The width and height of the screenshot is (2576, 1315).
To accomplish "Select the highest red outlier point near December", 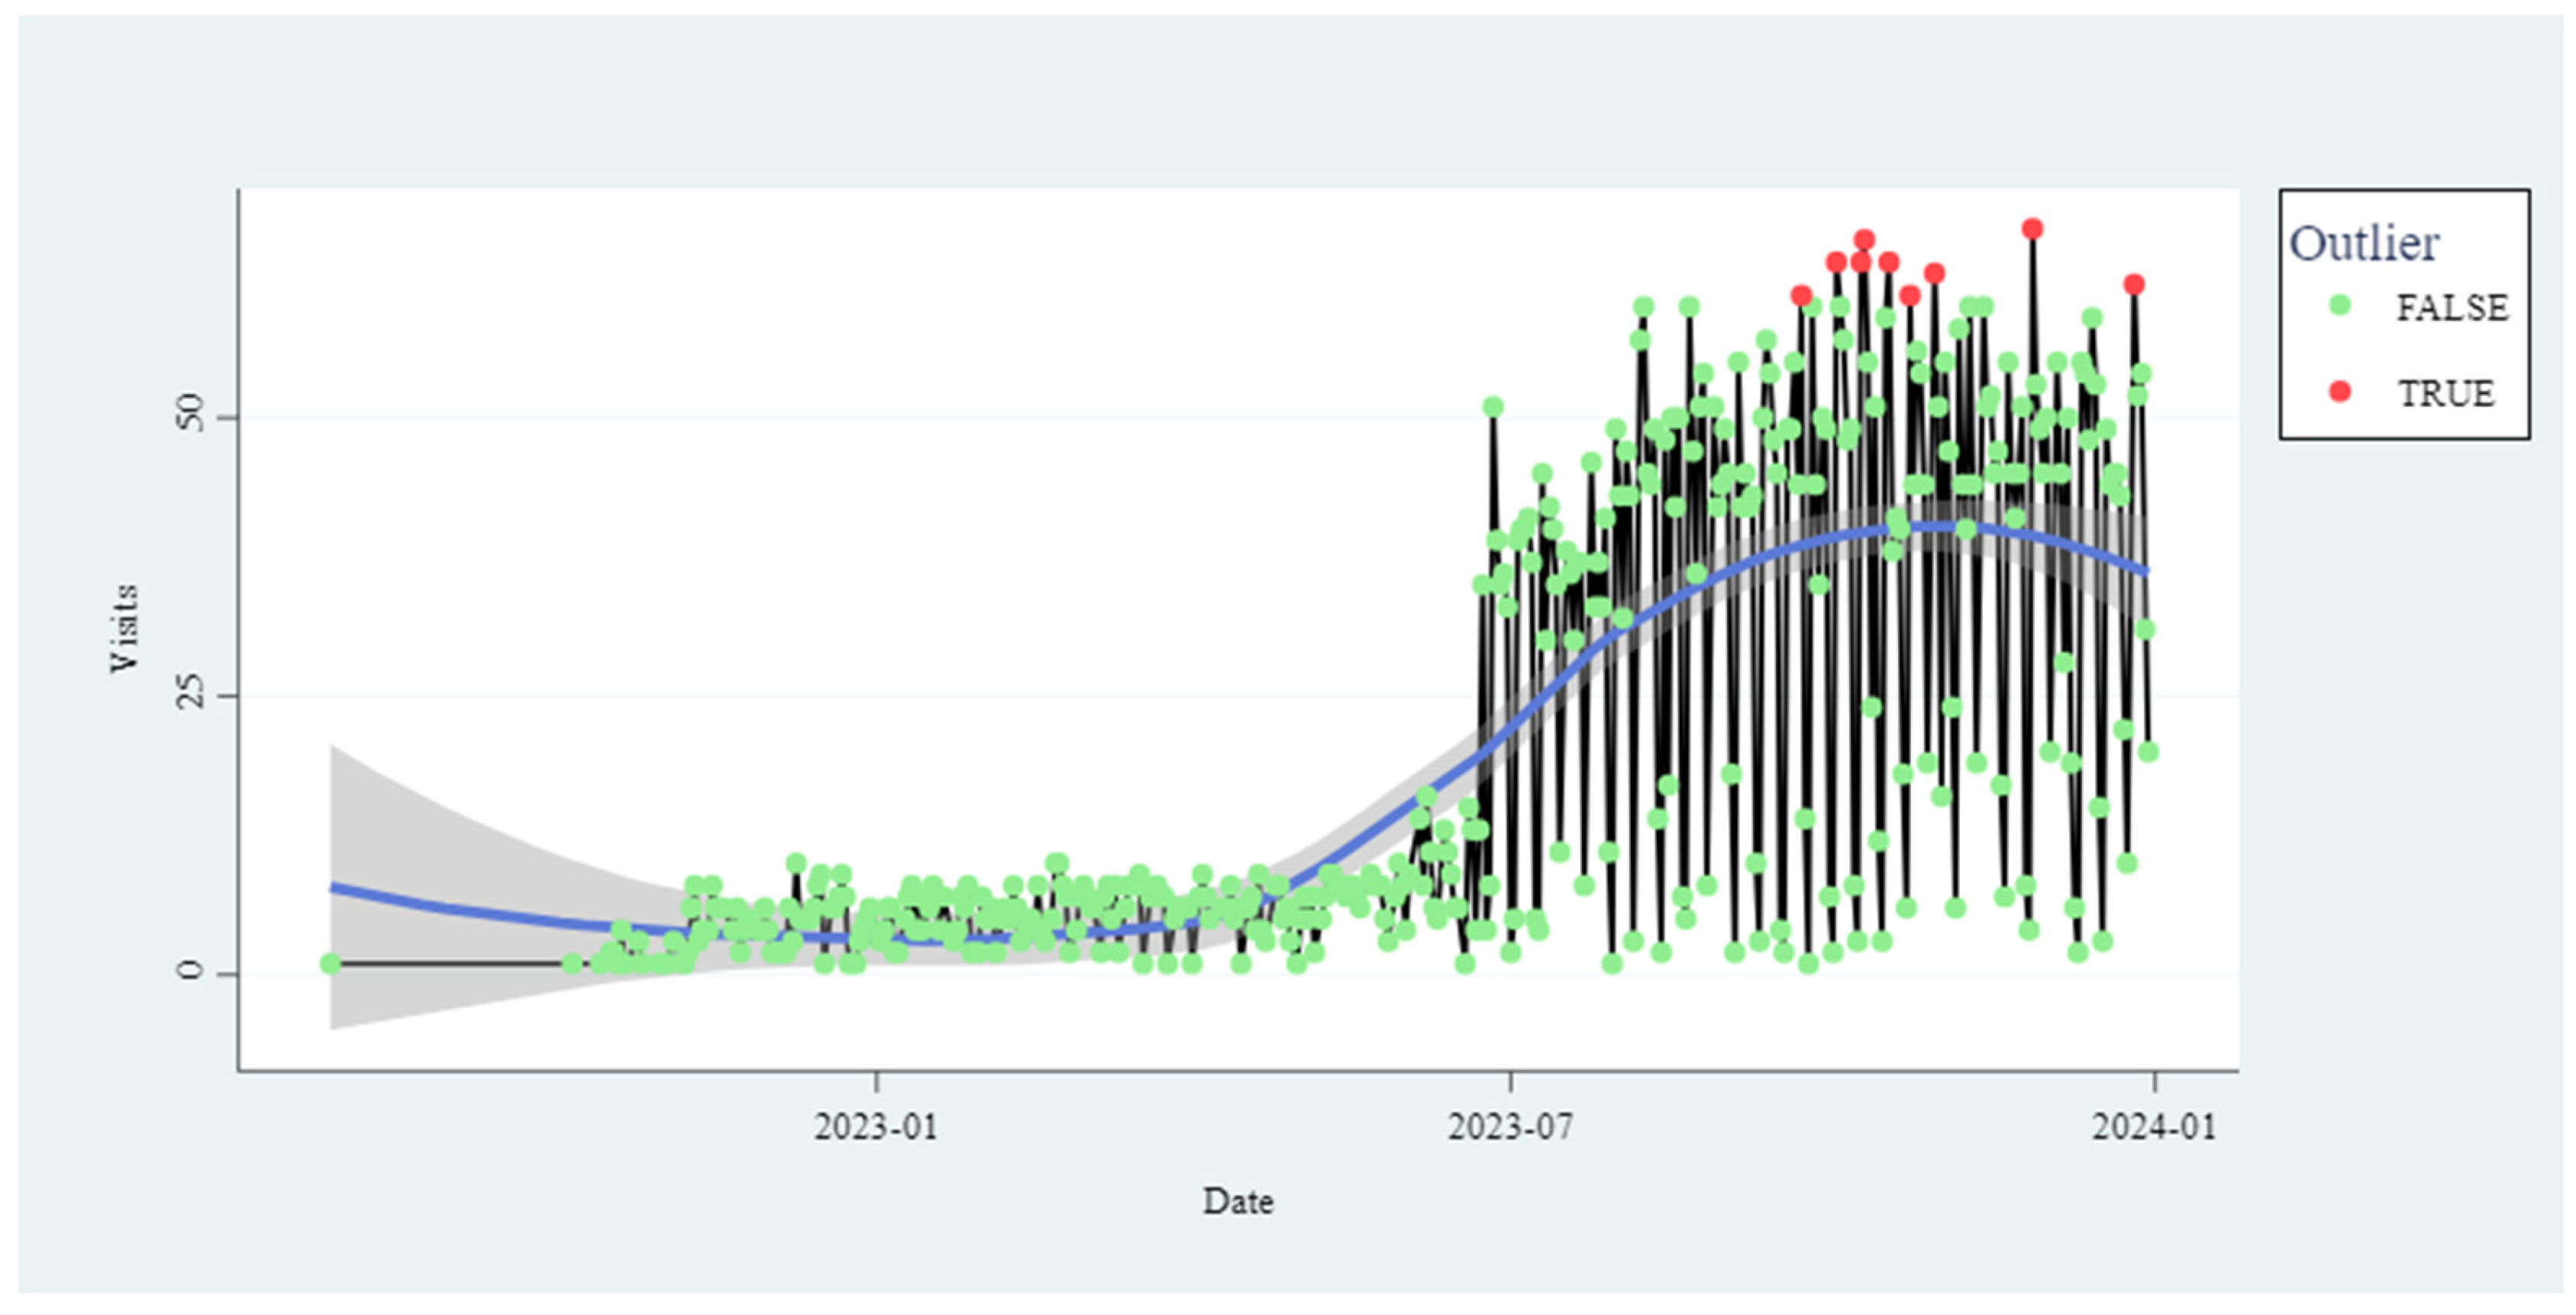I will [x=2032, y=229].
